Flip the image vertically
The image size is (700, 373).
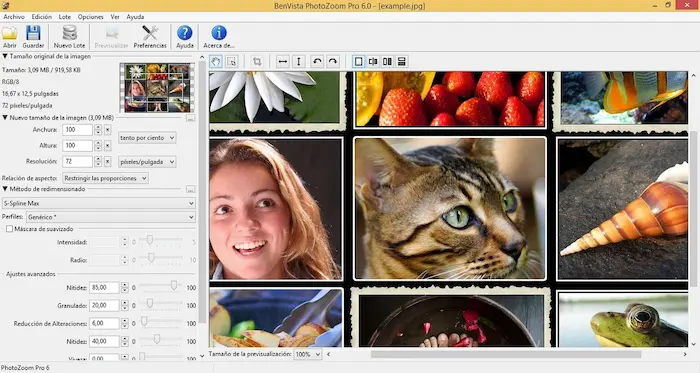coord(298,62)
